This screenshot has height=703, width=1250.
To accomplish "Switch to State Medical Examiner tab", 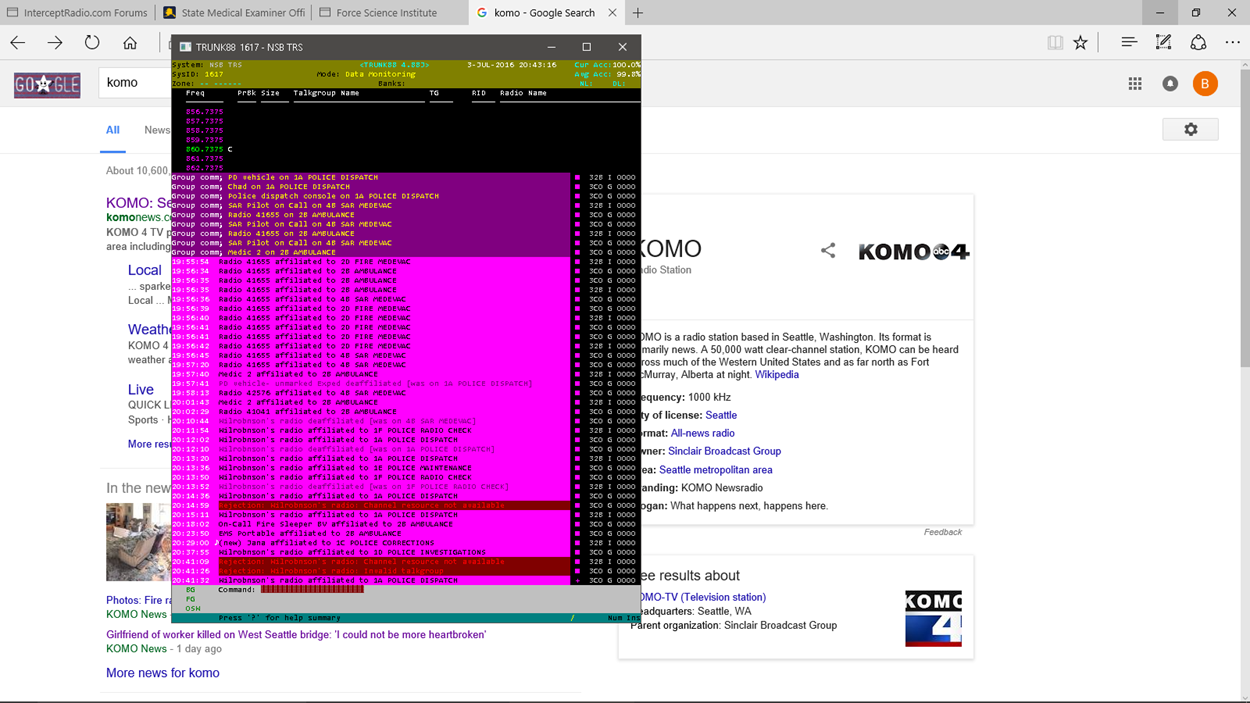I will (x=233, y=13).
